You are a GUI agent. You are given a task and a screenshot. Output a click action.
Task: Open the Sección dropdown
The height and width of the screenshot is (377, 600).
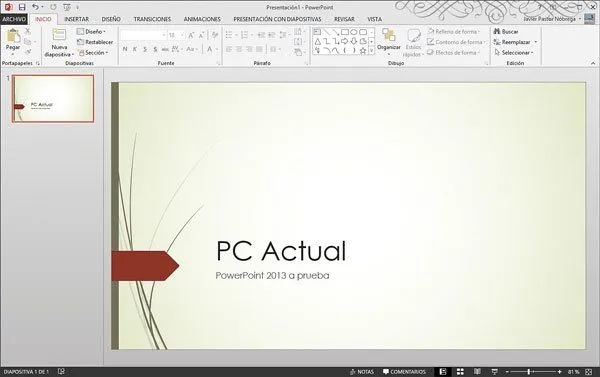[93, 52]
